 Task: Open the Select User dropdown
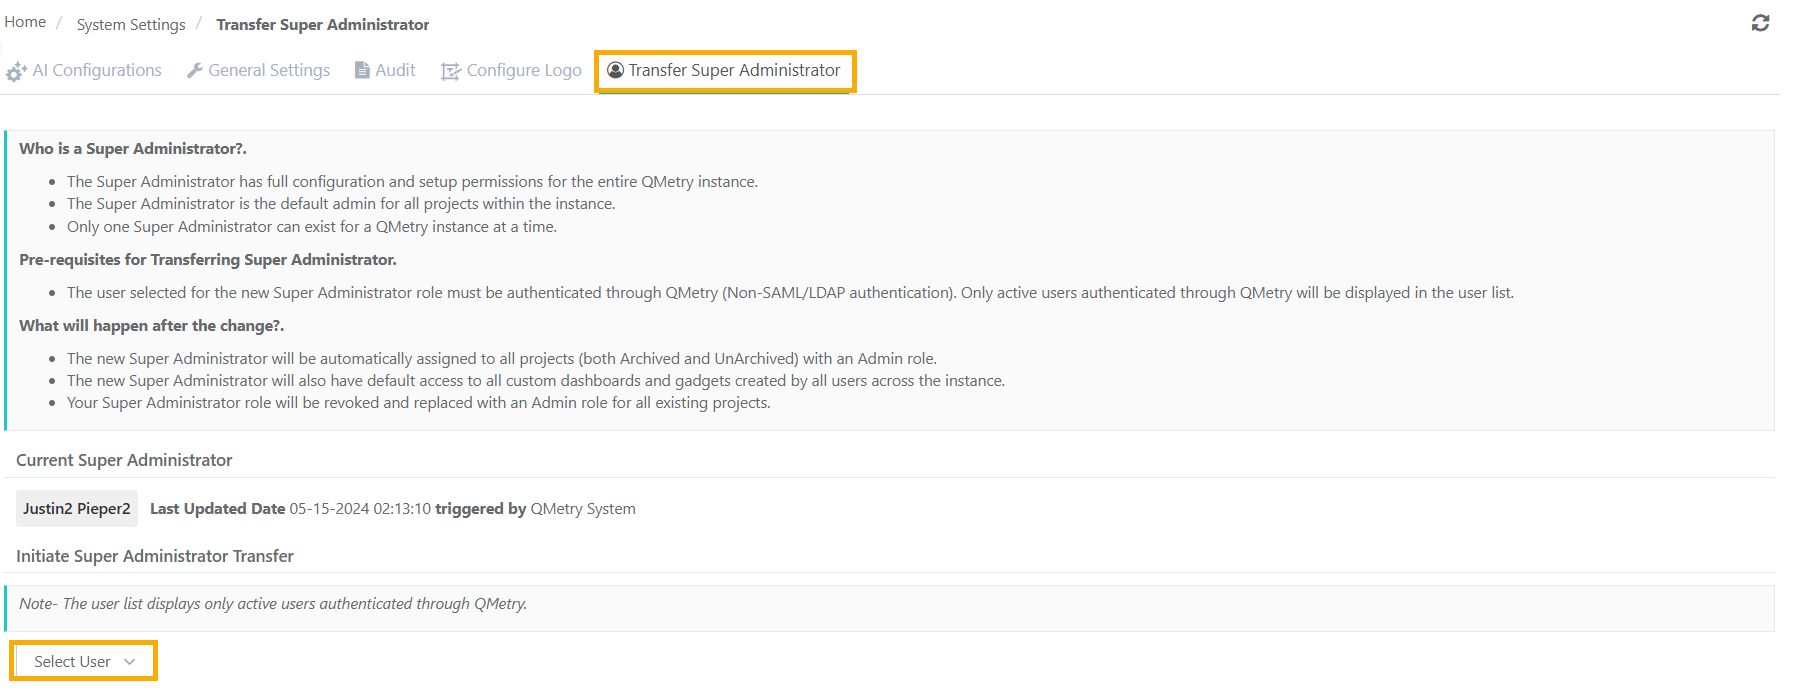point(84,661)
